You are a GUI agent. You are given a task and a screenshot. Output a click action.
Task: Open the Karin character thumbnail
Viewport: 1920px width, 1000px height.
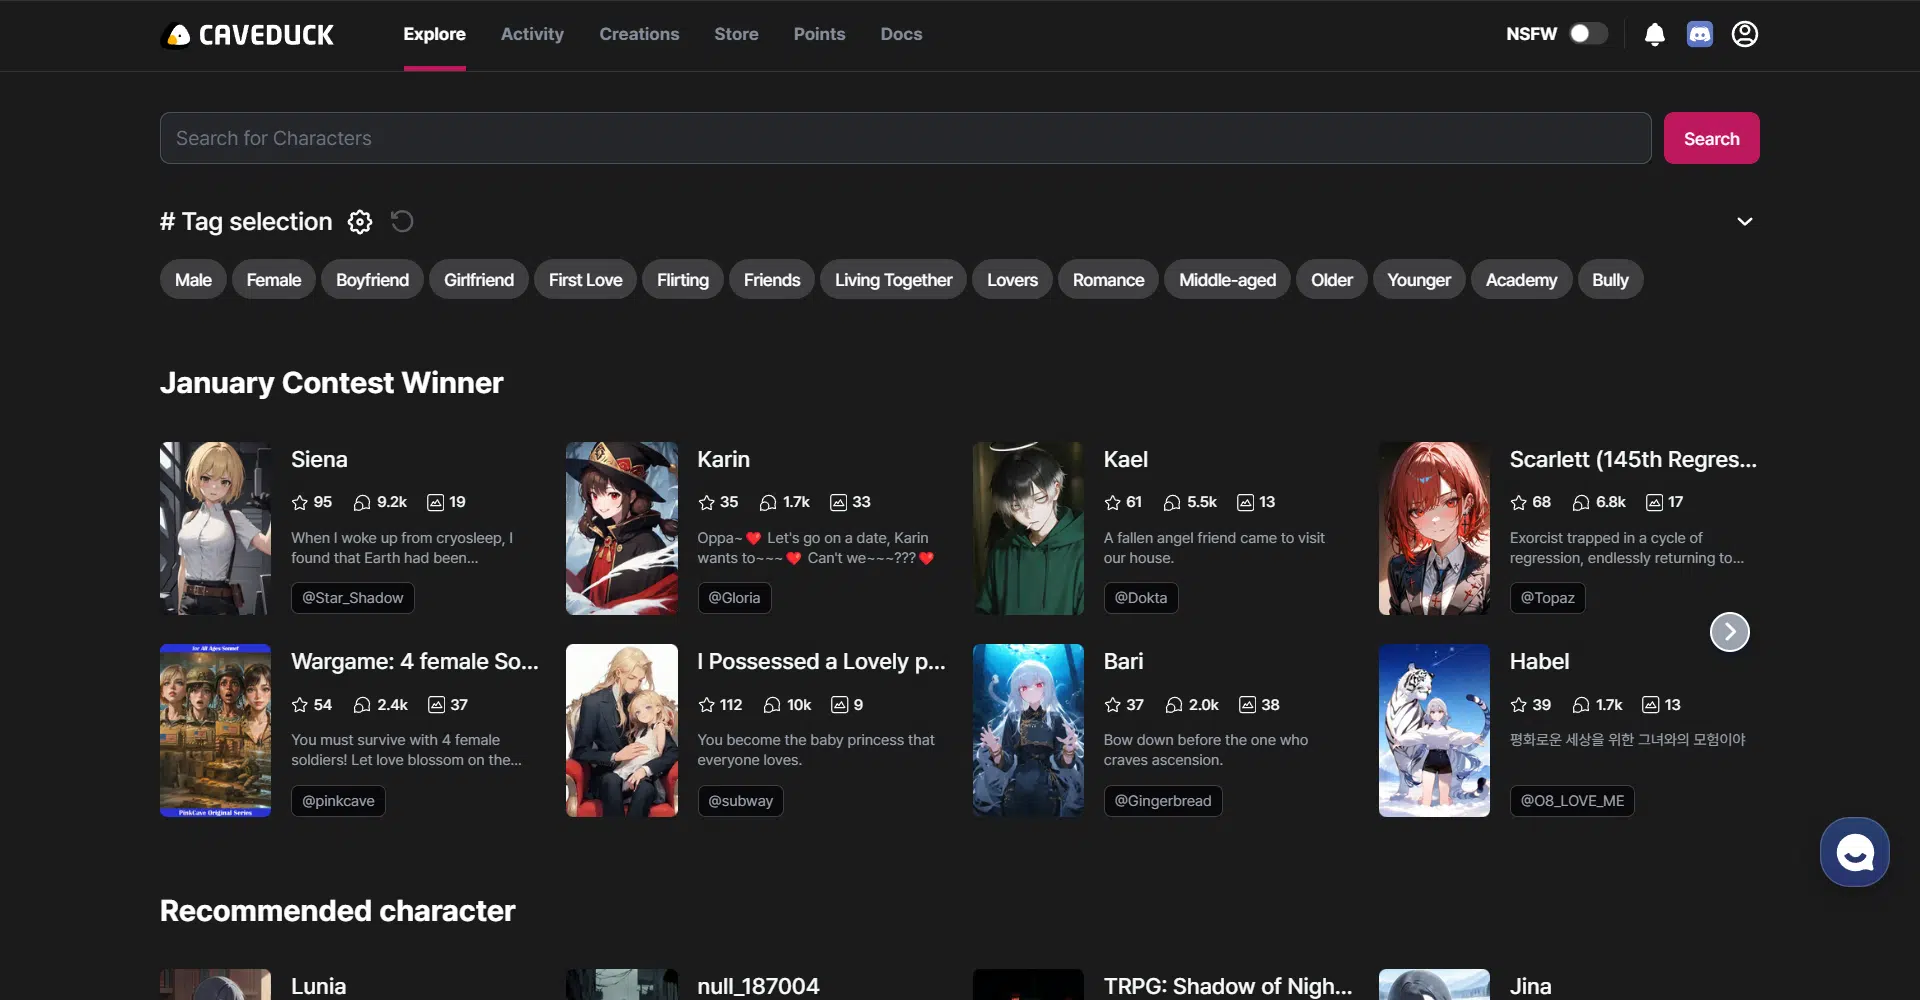pos(622,528)
